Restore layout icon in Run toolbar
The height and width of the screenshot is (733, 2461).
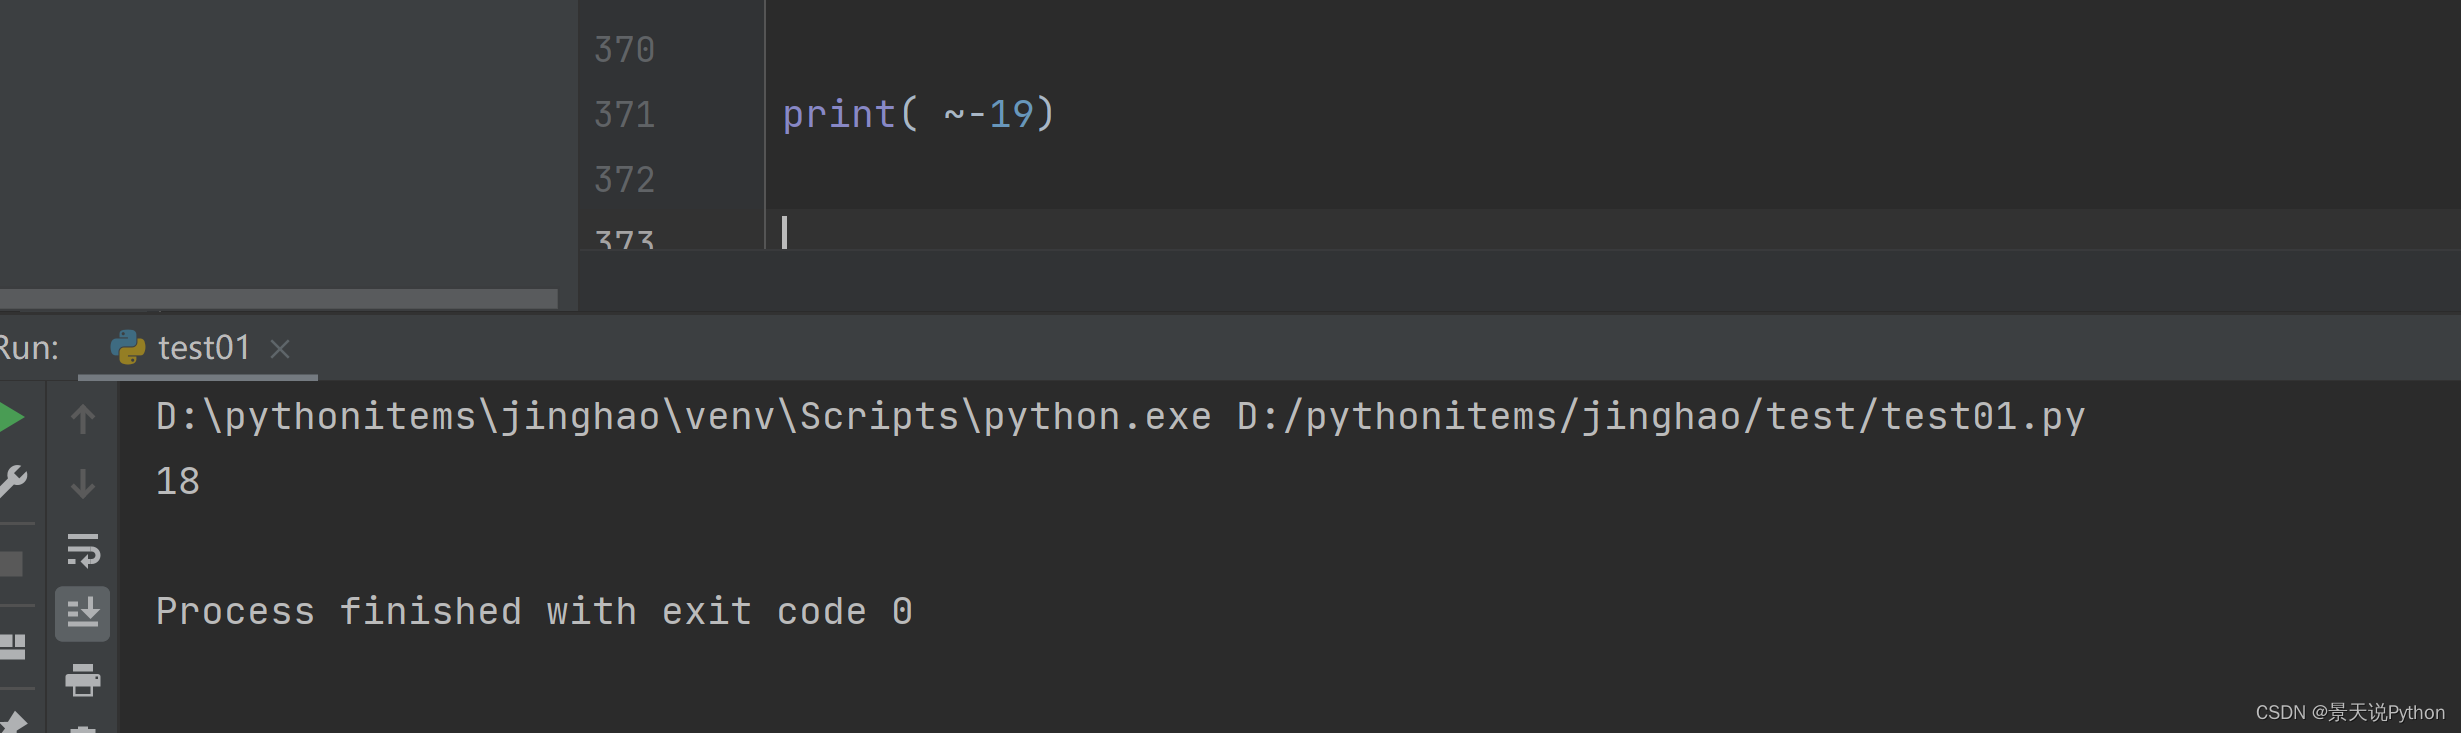coord(12,647)
